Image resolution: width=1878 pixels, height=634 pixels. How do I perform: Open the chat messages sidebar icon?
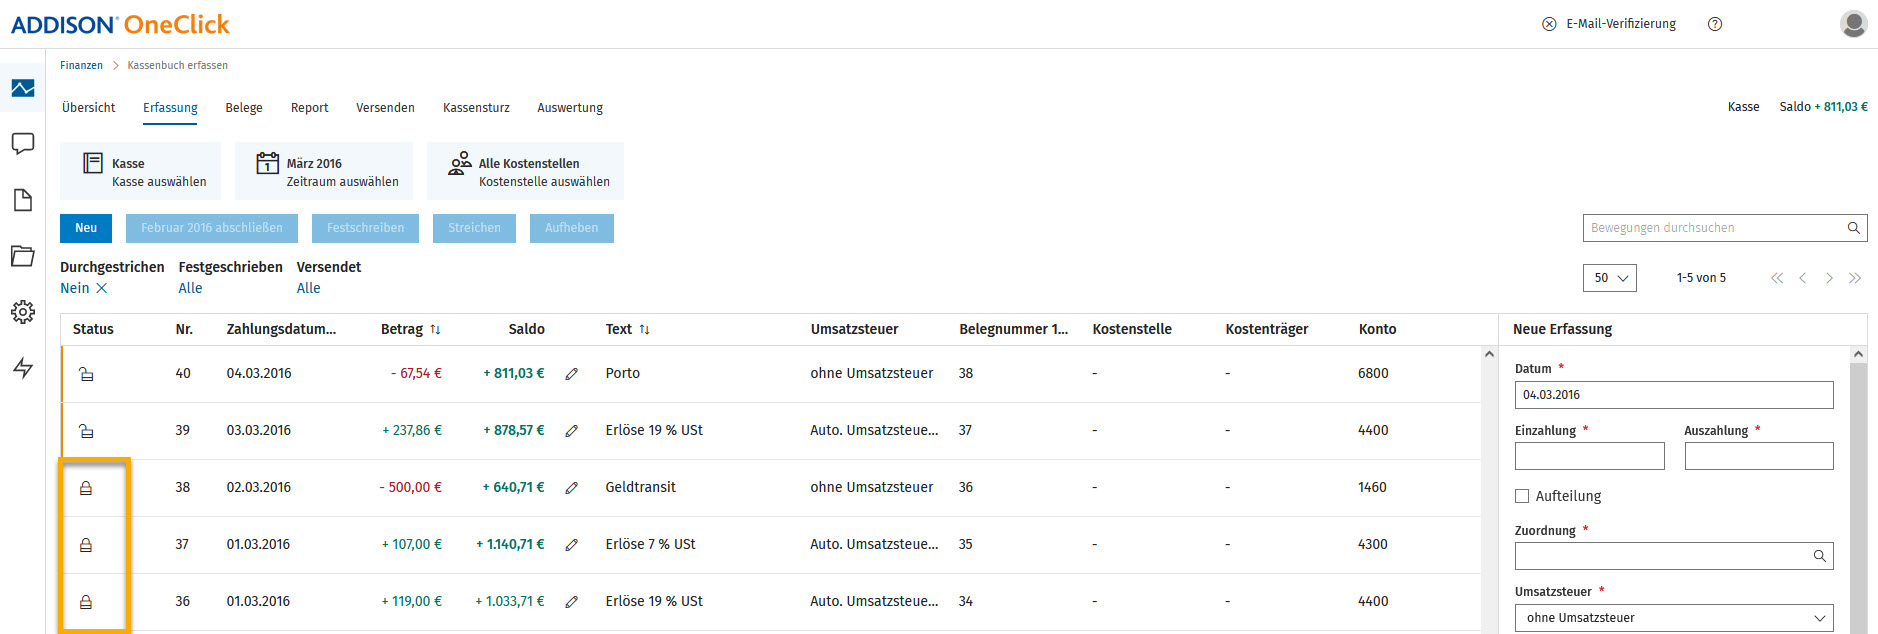23,144
